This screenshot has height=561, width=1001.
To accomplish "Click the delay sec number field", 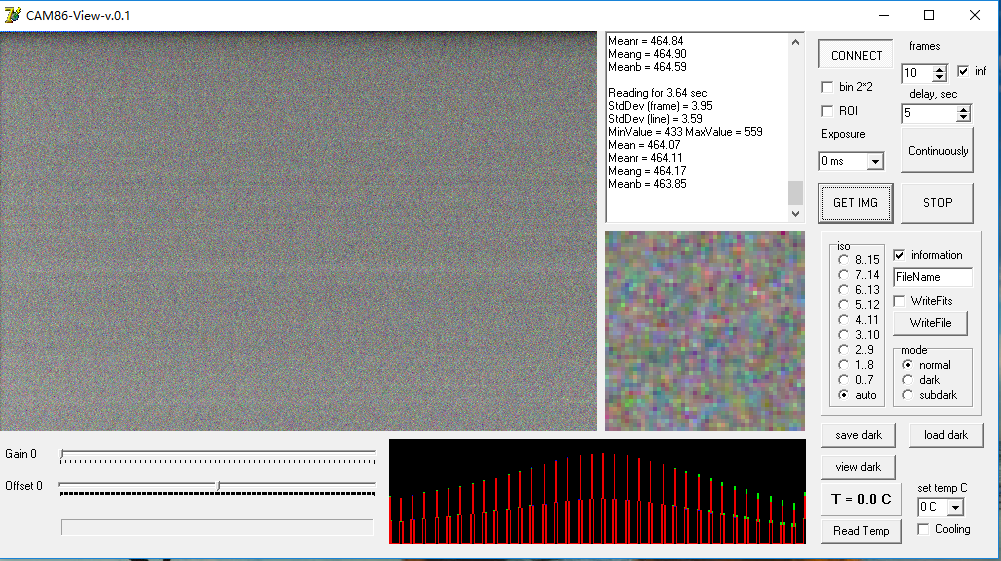I will (929, 114).
